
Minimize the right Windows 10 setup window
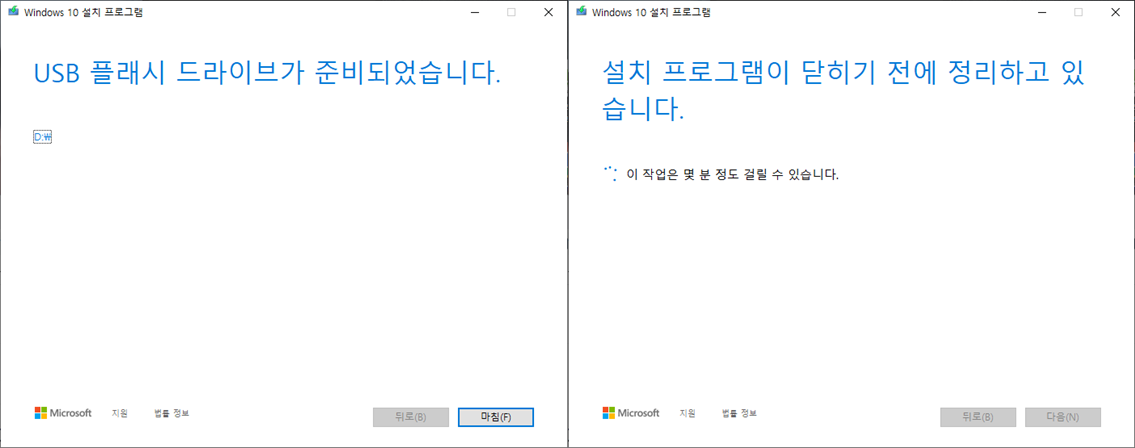coord(1042,12)
